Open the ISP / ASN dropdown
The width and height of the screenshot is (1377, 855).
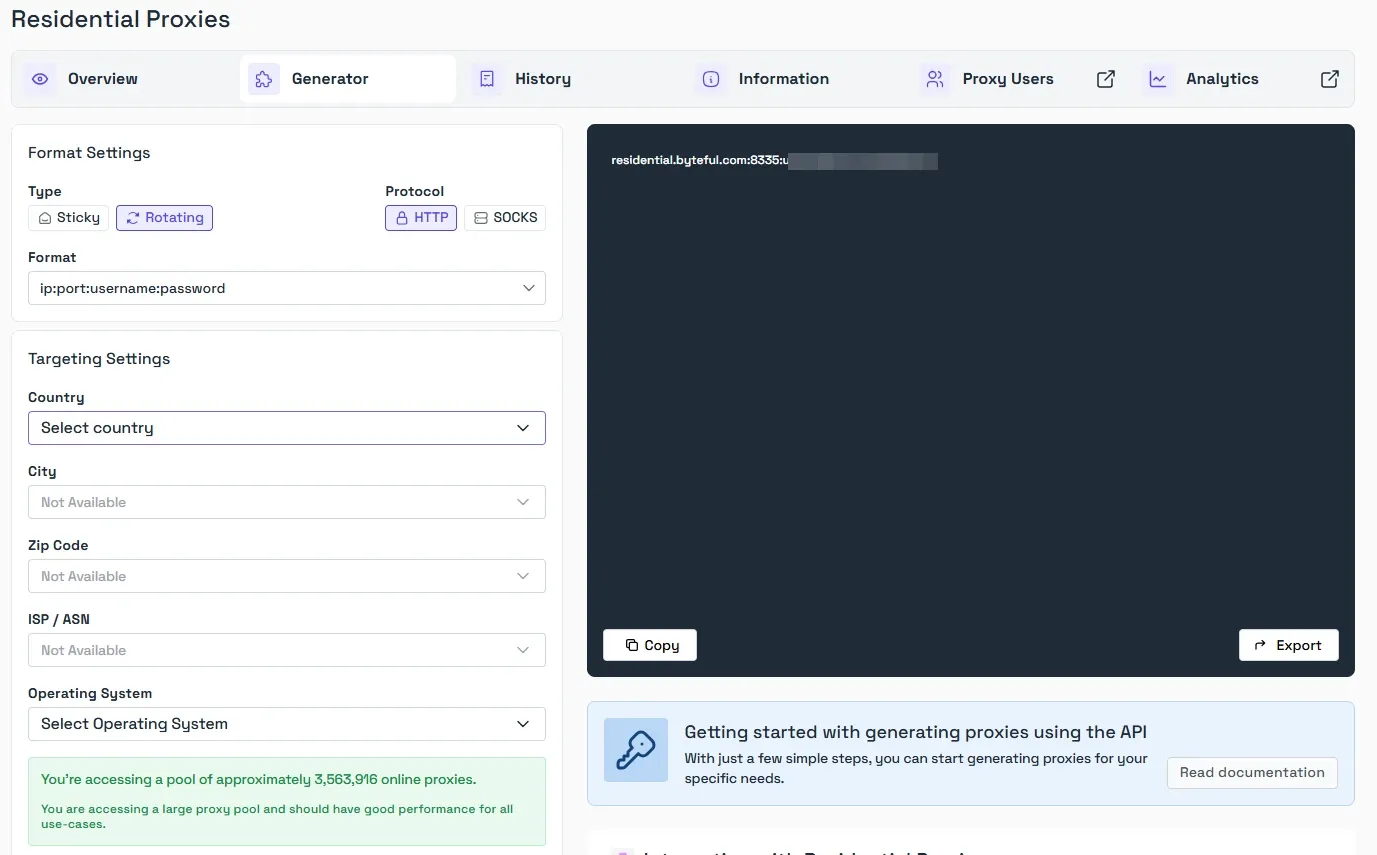click(287, 650)
